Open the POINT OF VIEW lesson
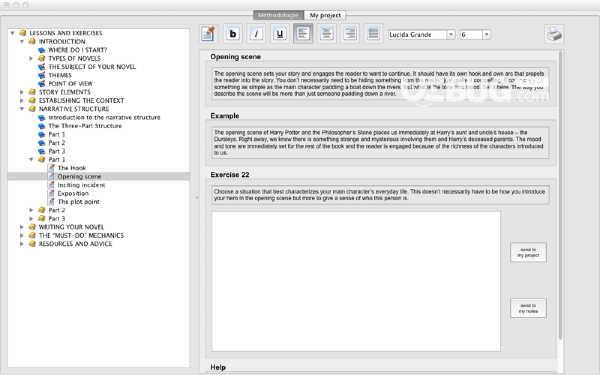 [x=70, y=84]
